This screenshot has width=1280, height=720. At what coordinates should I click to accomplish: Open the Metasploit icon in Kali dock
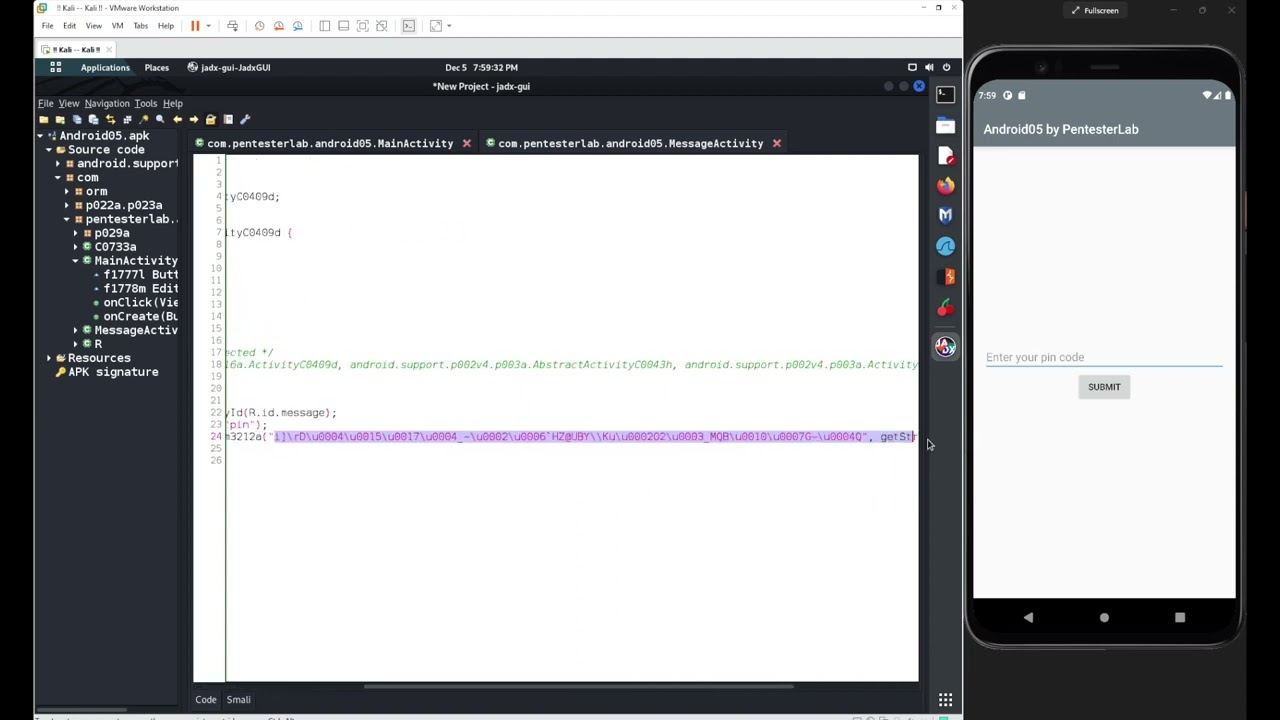(945, 215)
